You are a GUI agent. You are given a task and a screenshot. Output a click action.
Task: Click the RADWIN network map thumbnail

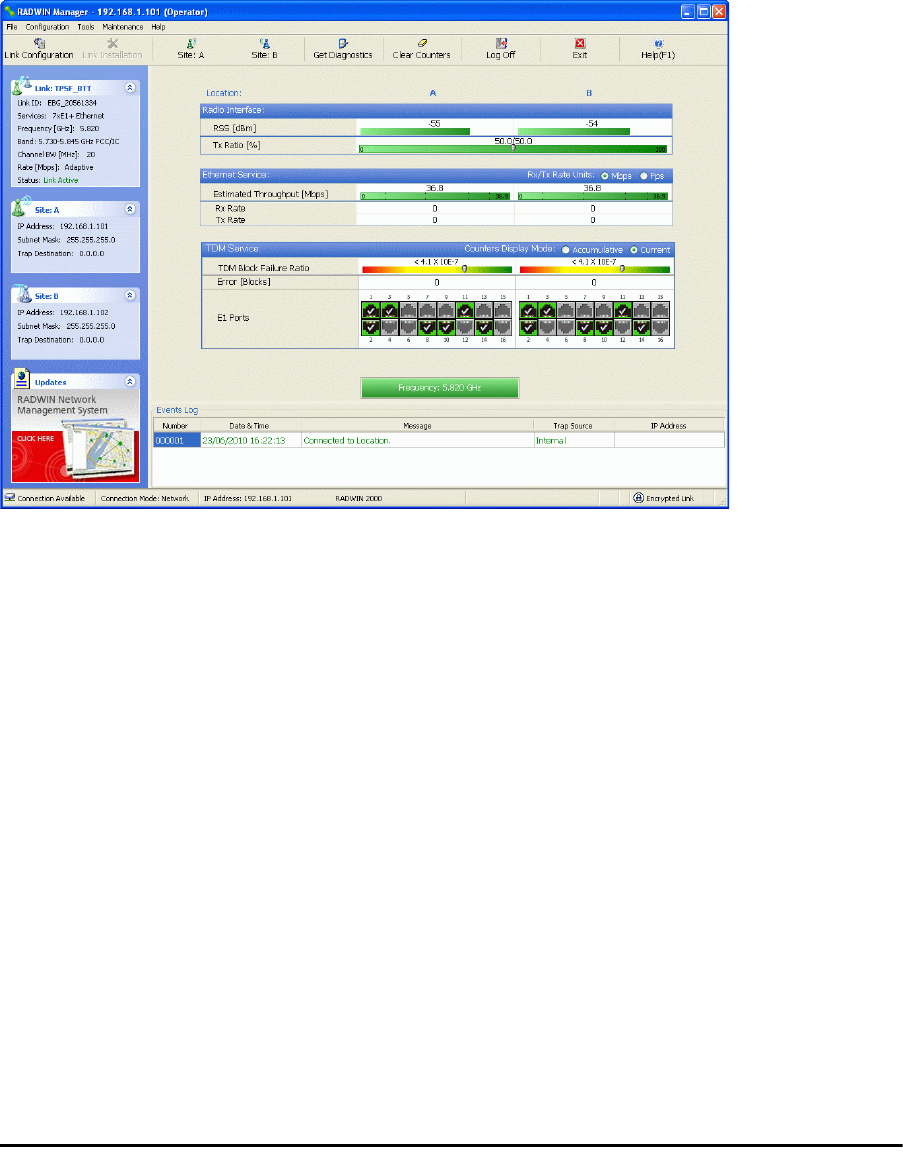click(99, 447)
